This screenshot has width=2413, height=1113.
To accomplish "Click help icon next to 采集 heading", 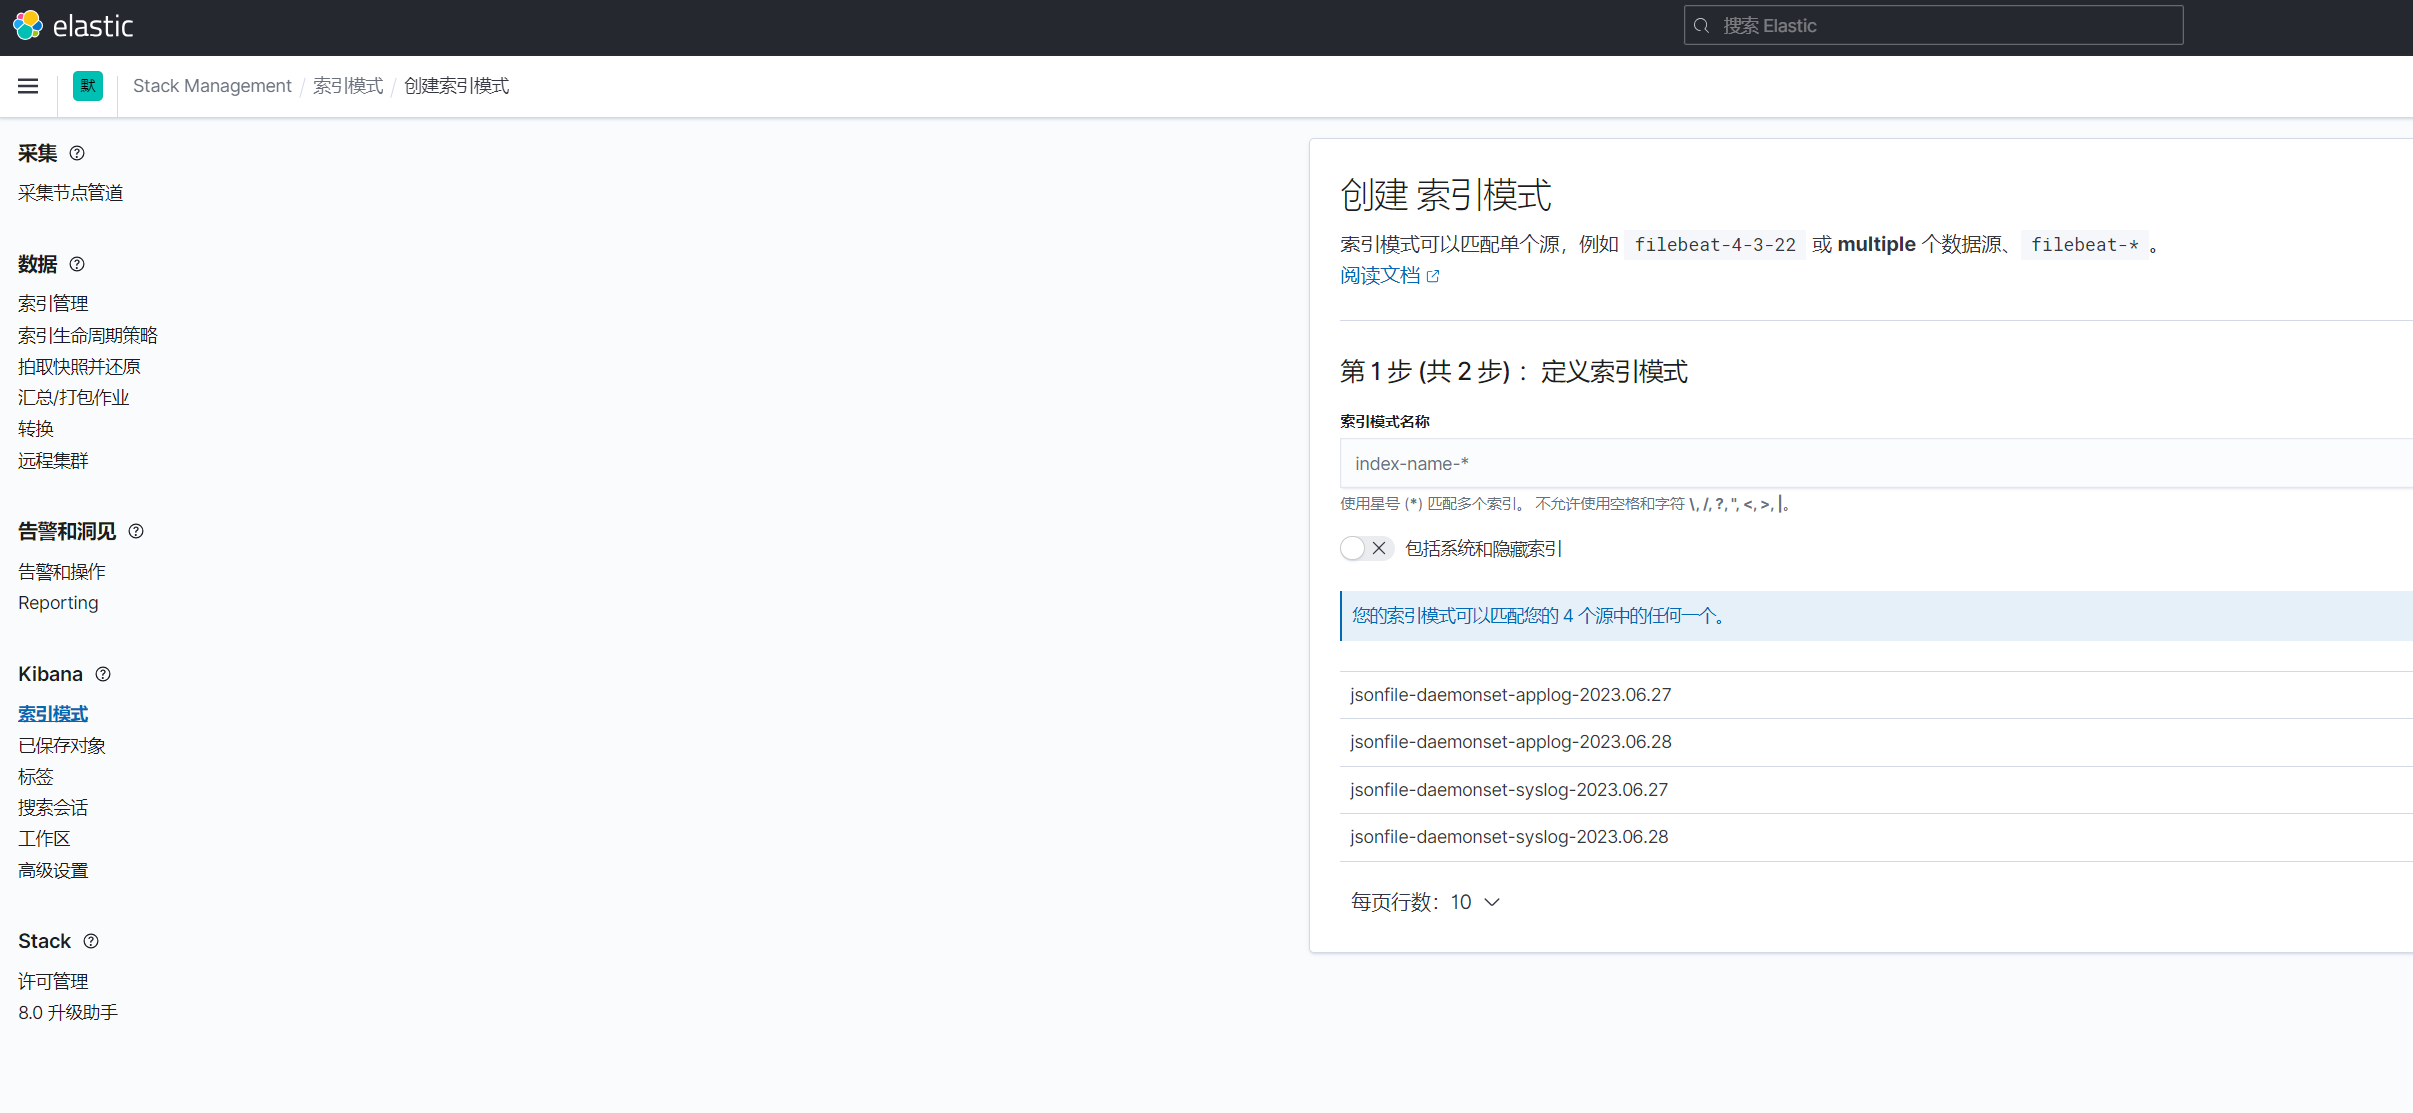I will (x=77, y=153).
